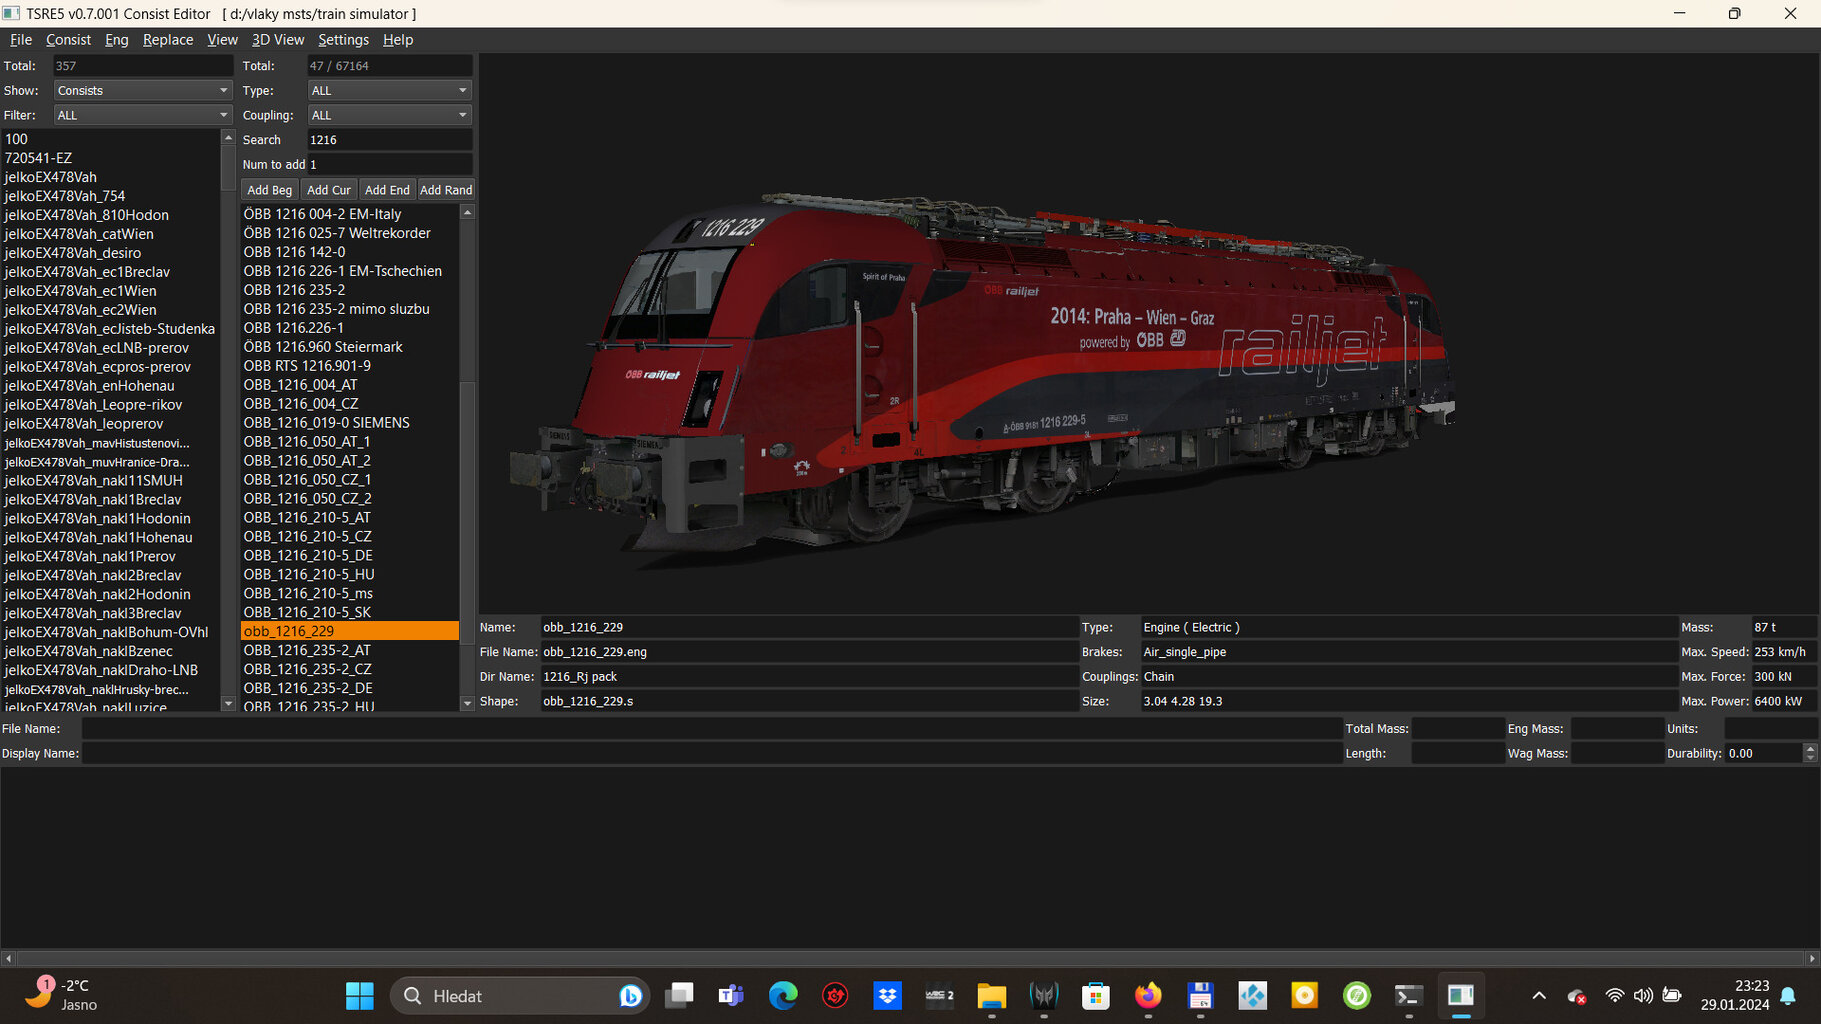
Task: Open Acer Predator app on taskbar
Action: coord(1044,996)
